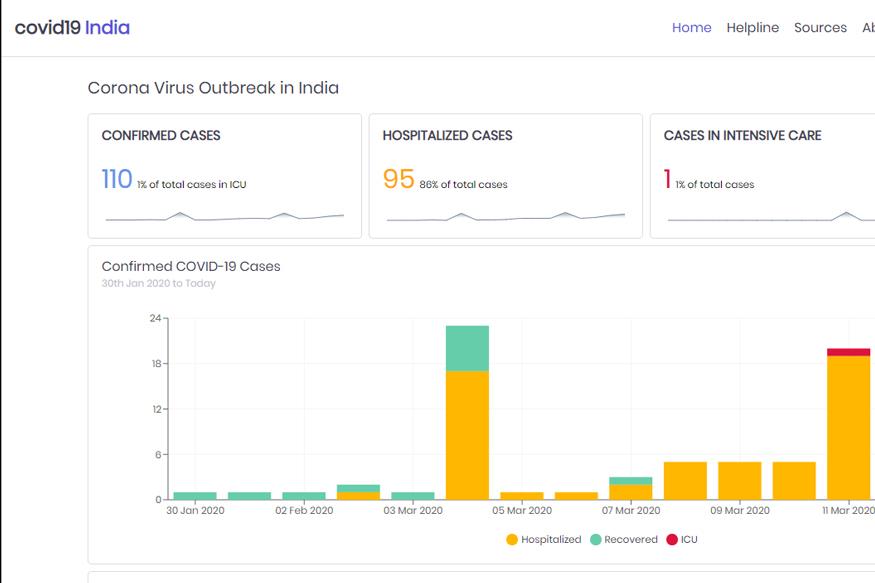Viewport: 875px width, 583px height.
Task: Click the 03 Mar 2020 green bar
Action: [413, 496]
